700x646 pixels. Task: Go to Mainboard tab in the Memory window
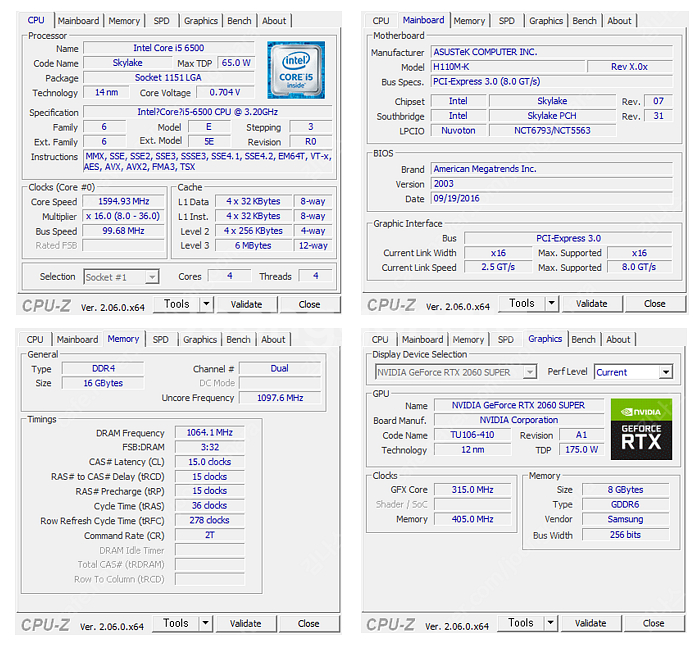[x=78, y=340]
